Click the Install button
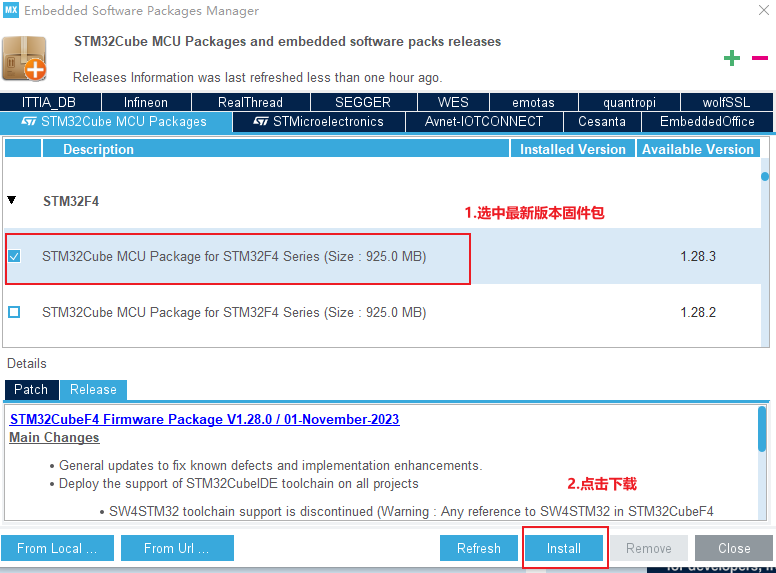 tap(564, 548)
